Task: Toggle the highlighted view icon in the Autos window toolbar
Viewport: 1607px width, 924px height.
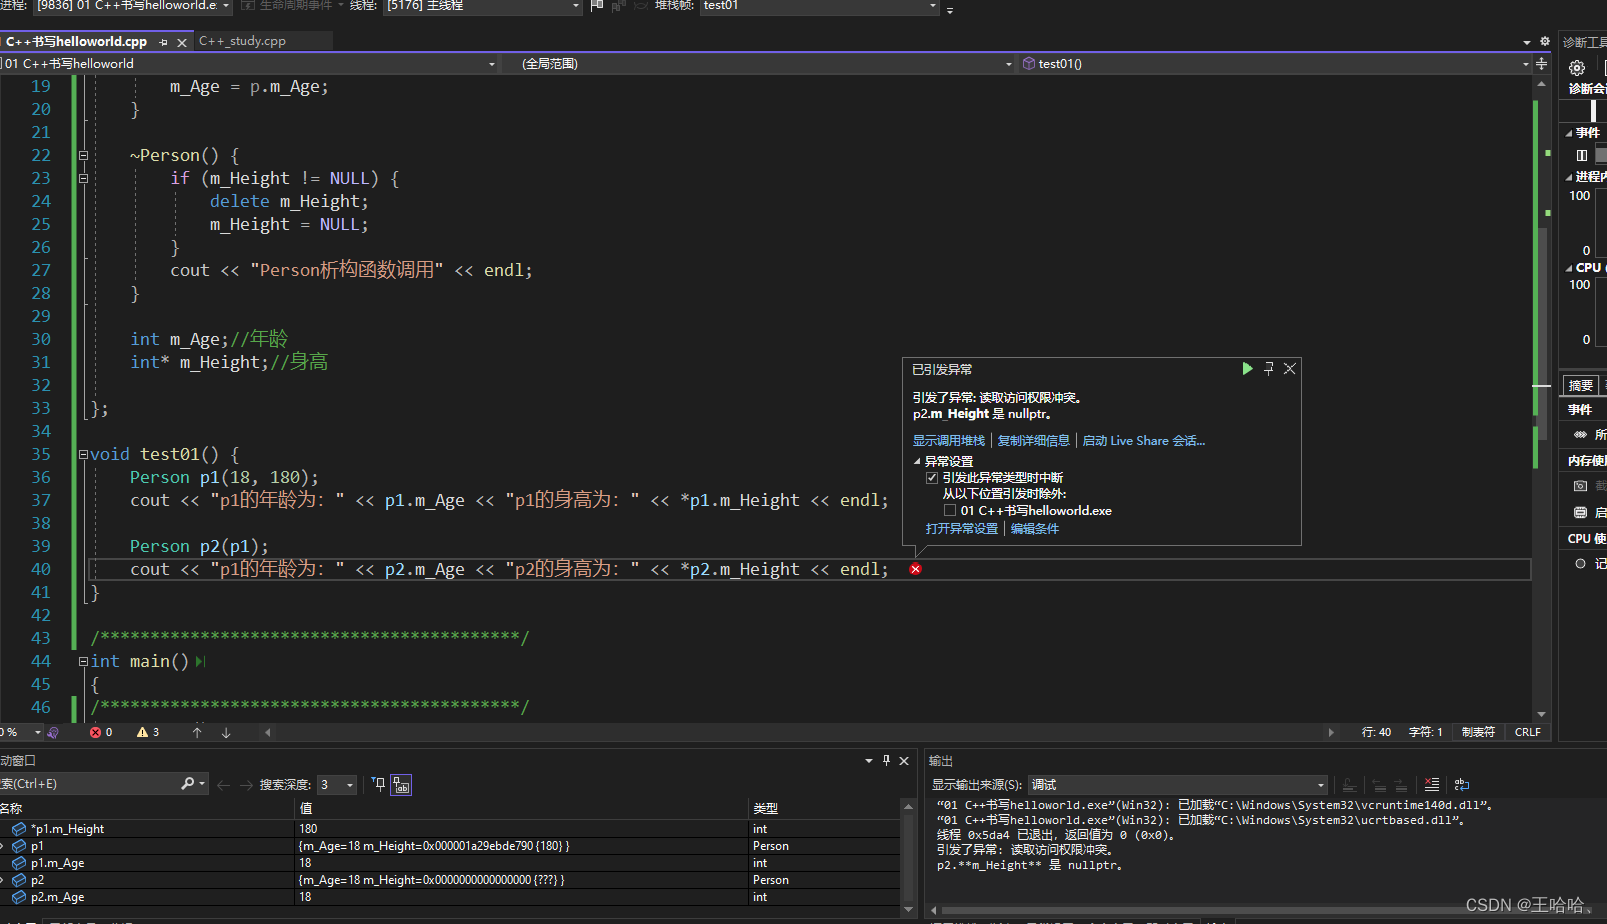Action: click(401, 785)
